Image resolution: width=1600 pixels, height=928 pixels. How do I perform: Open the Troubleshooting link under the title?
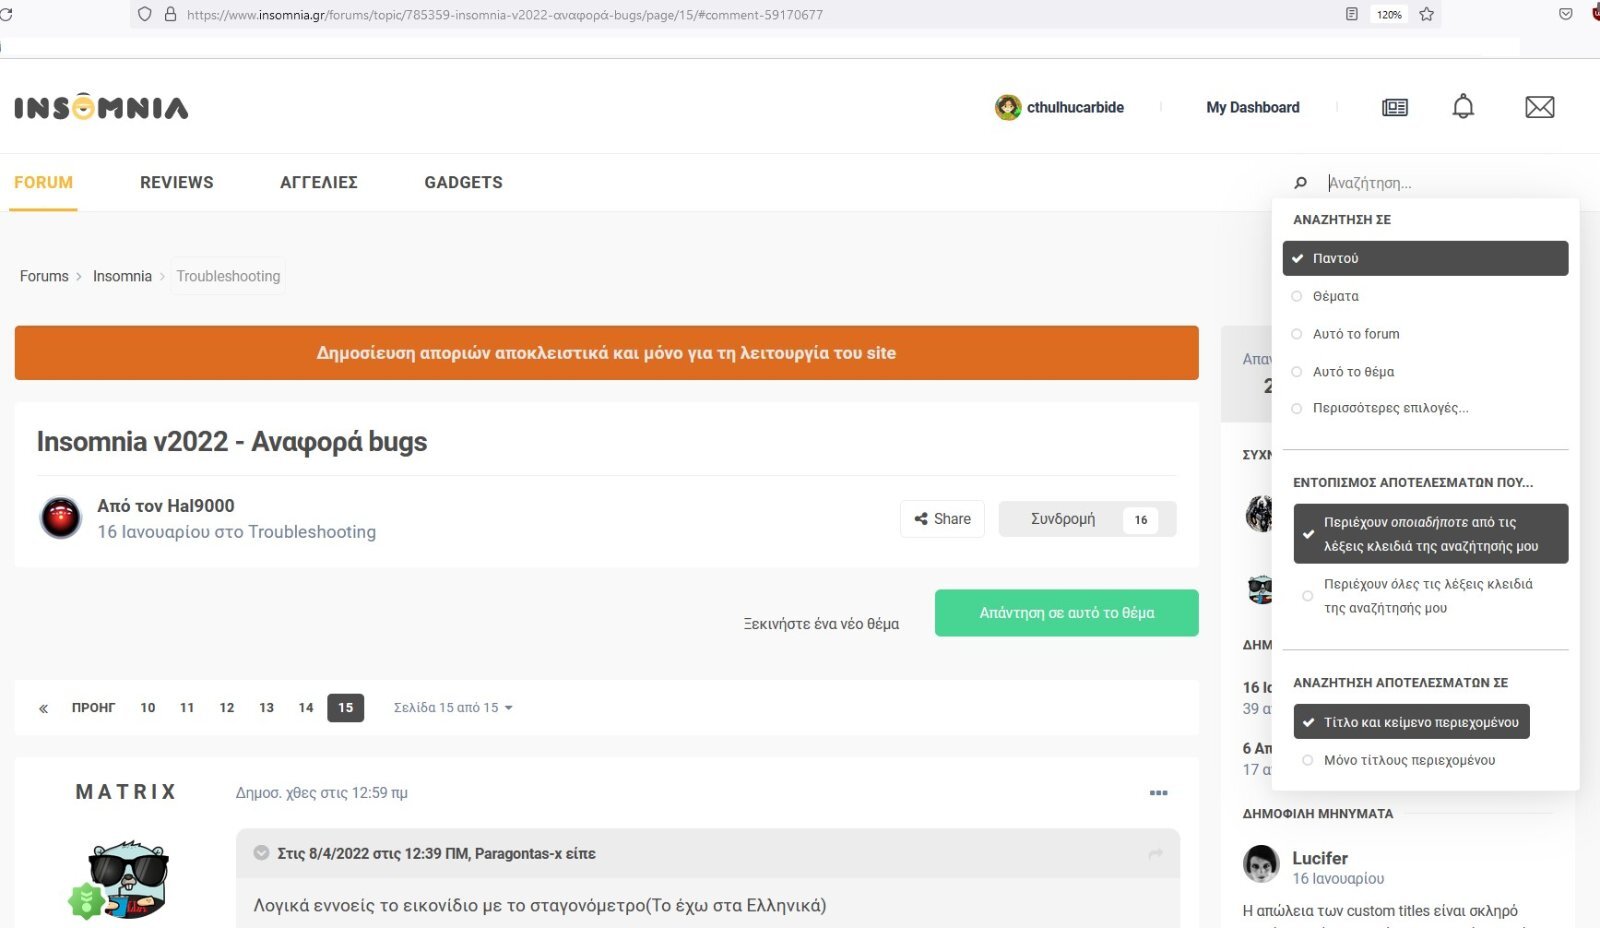click(x=312, y=532)
